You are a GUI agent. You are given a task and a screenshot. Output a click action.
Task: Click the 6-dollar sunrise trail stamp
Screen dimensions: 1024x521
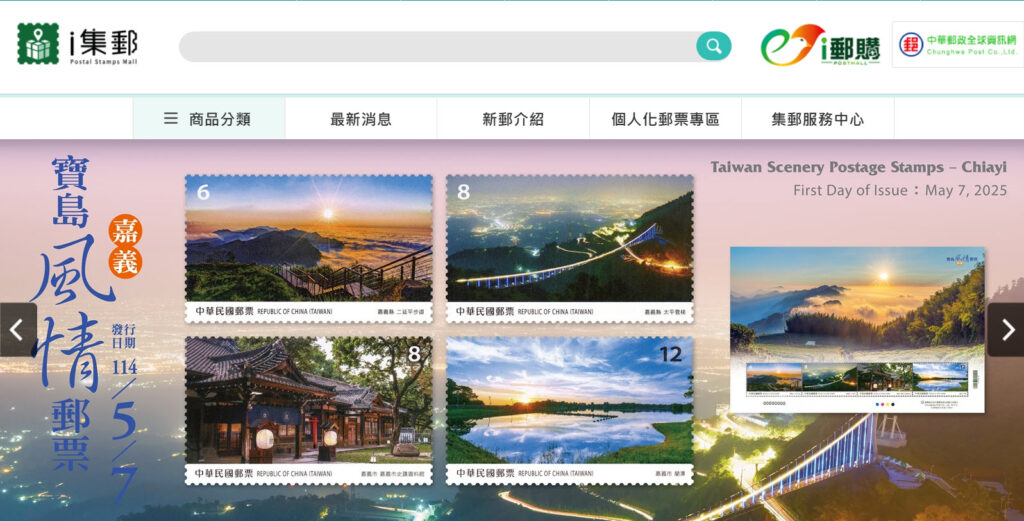pos(309,248)
